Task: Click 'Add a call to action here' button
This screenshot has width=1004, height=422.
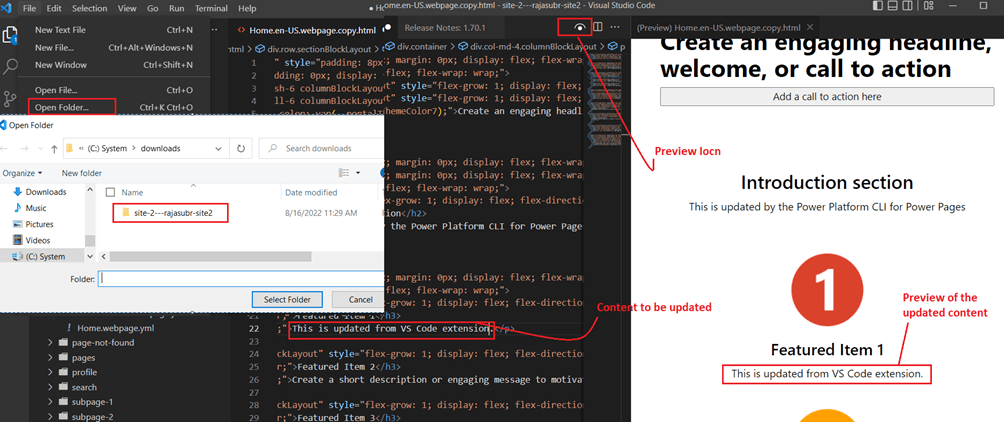Action: point(826,97)
